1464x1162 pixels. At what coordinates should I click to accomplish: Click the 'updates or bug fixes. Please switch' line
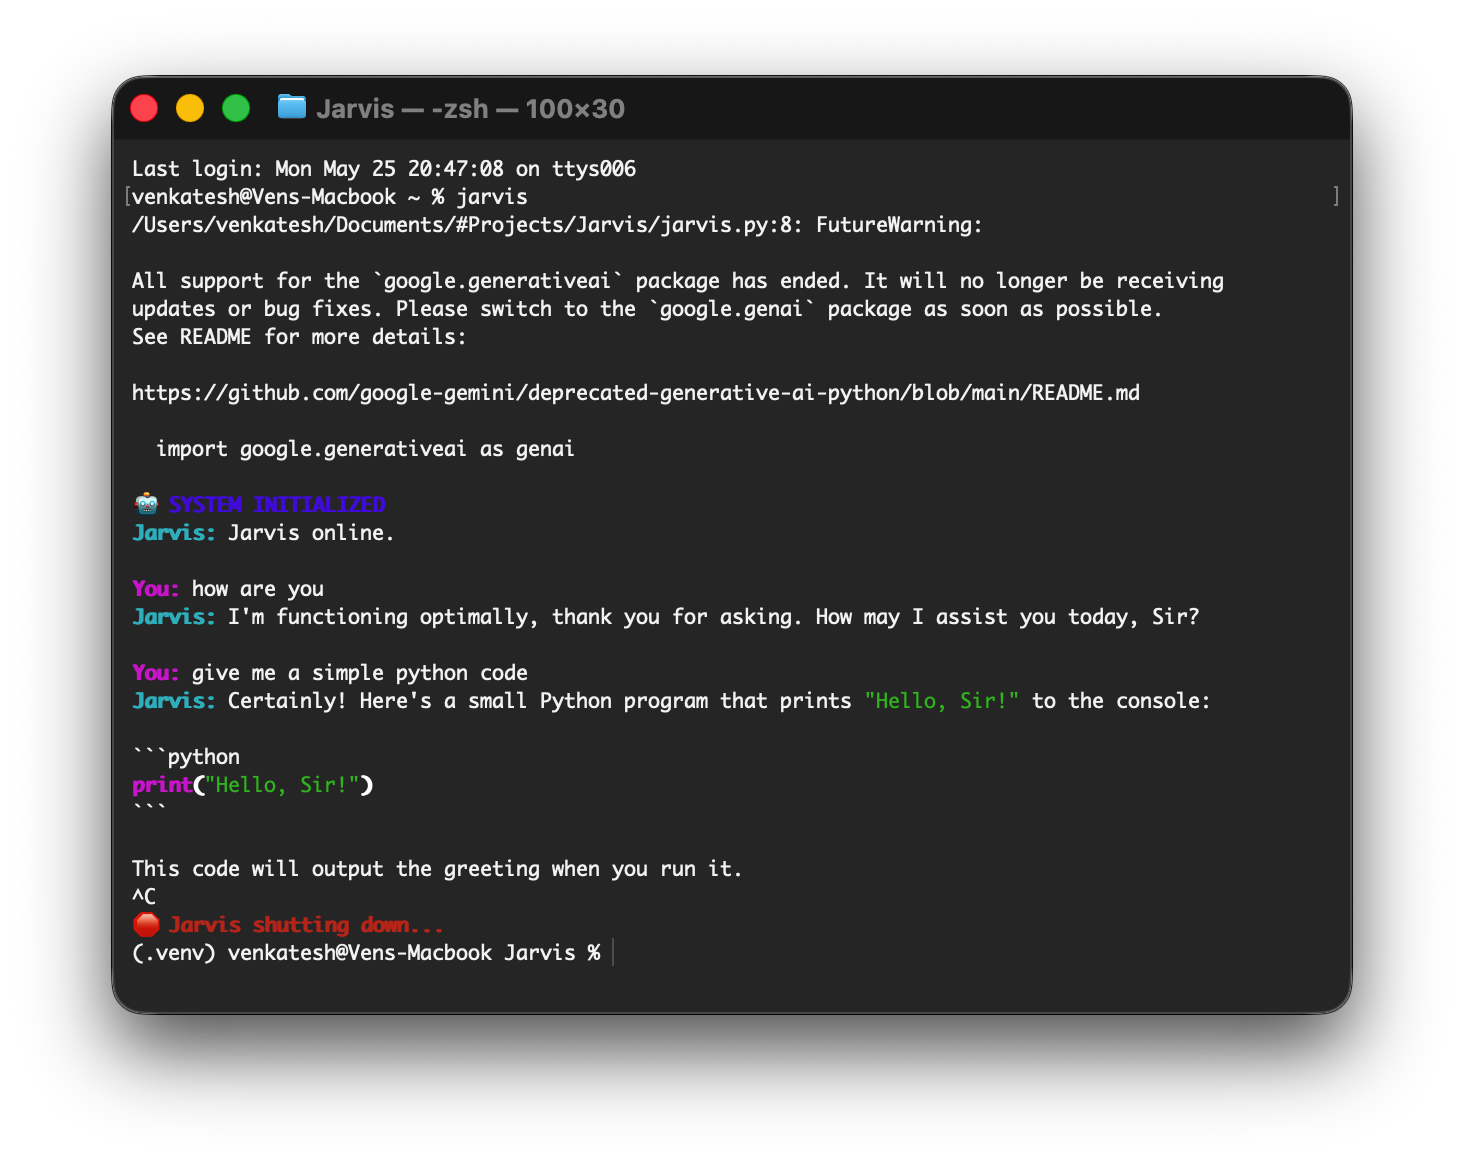[647, 309]
